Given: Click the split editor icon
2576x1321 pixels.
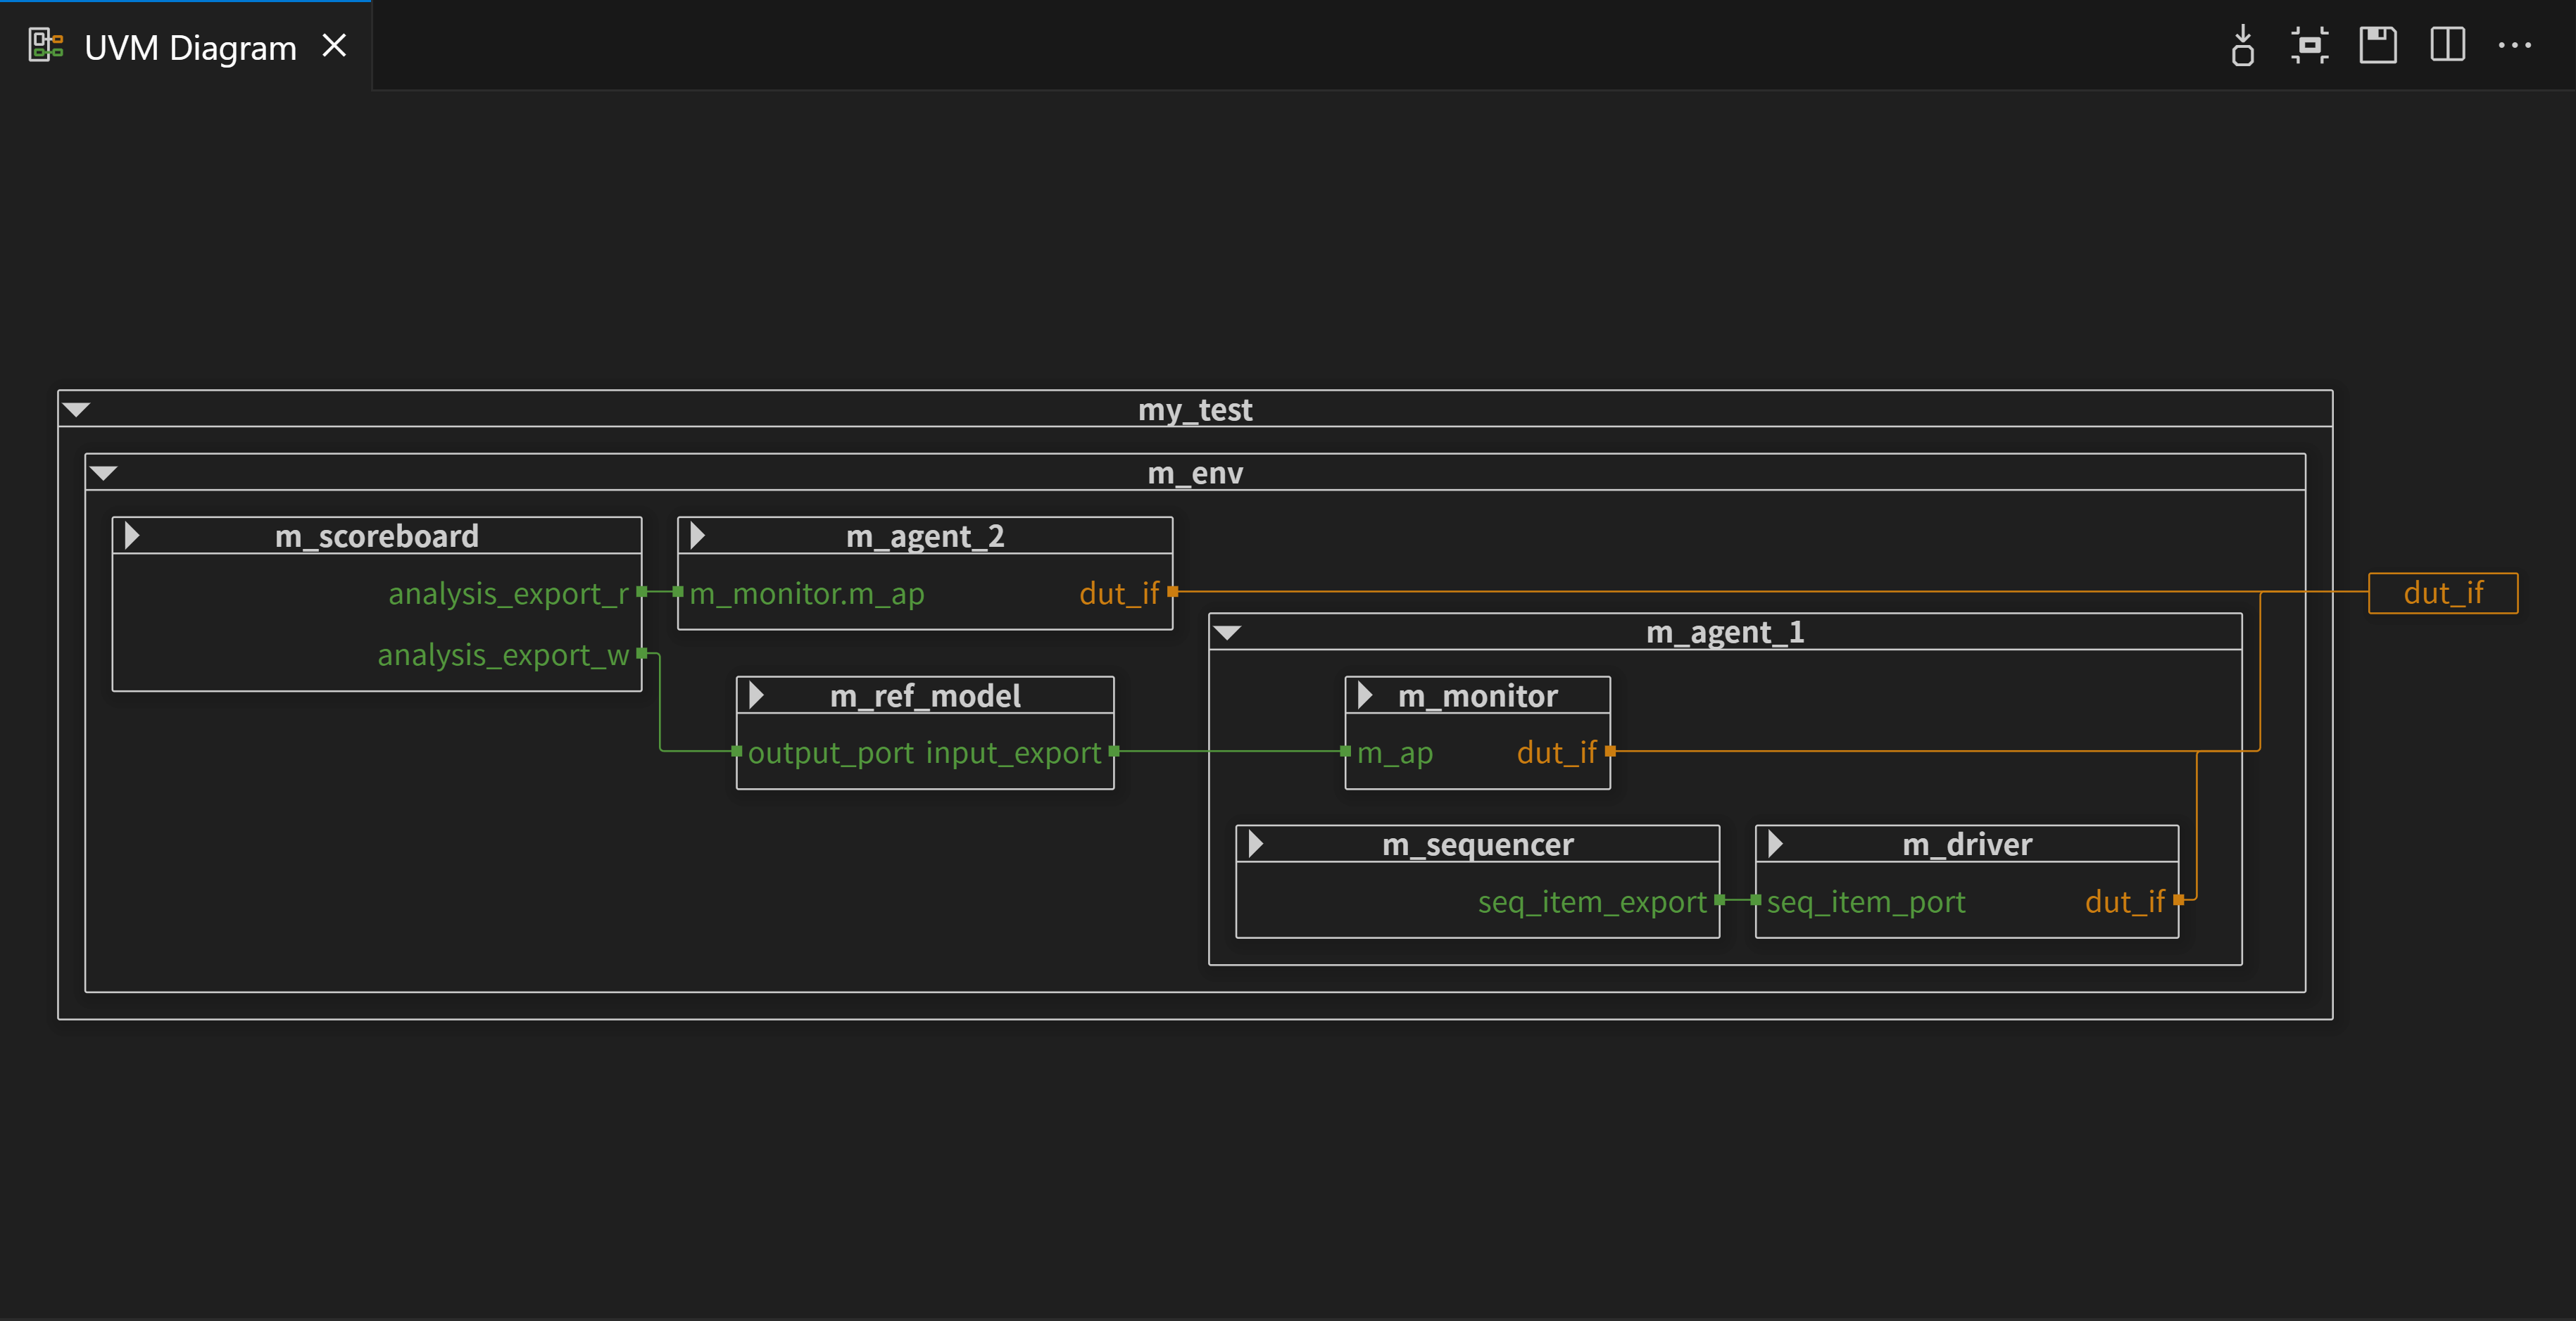Looking at the screenshot, I should pos(2447,46).
